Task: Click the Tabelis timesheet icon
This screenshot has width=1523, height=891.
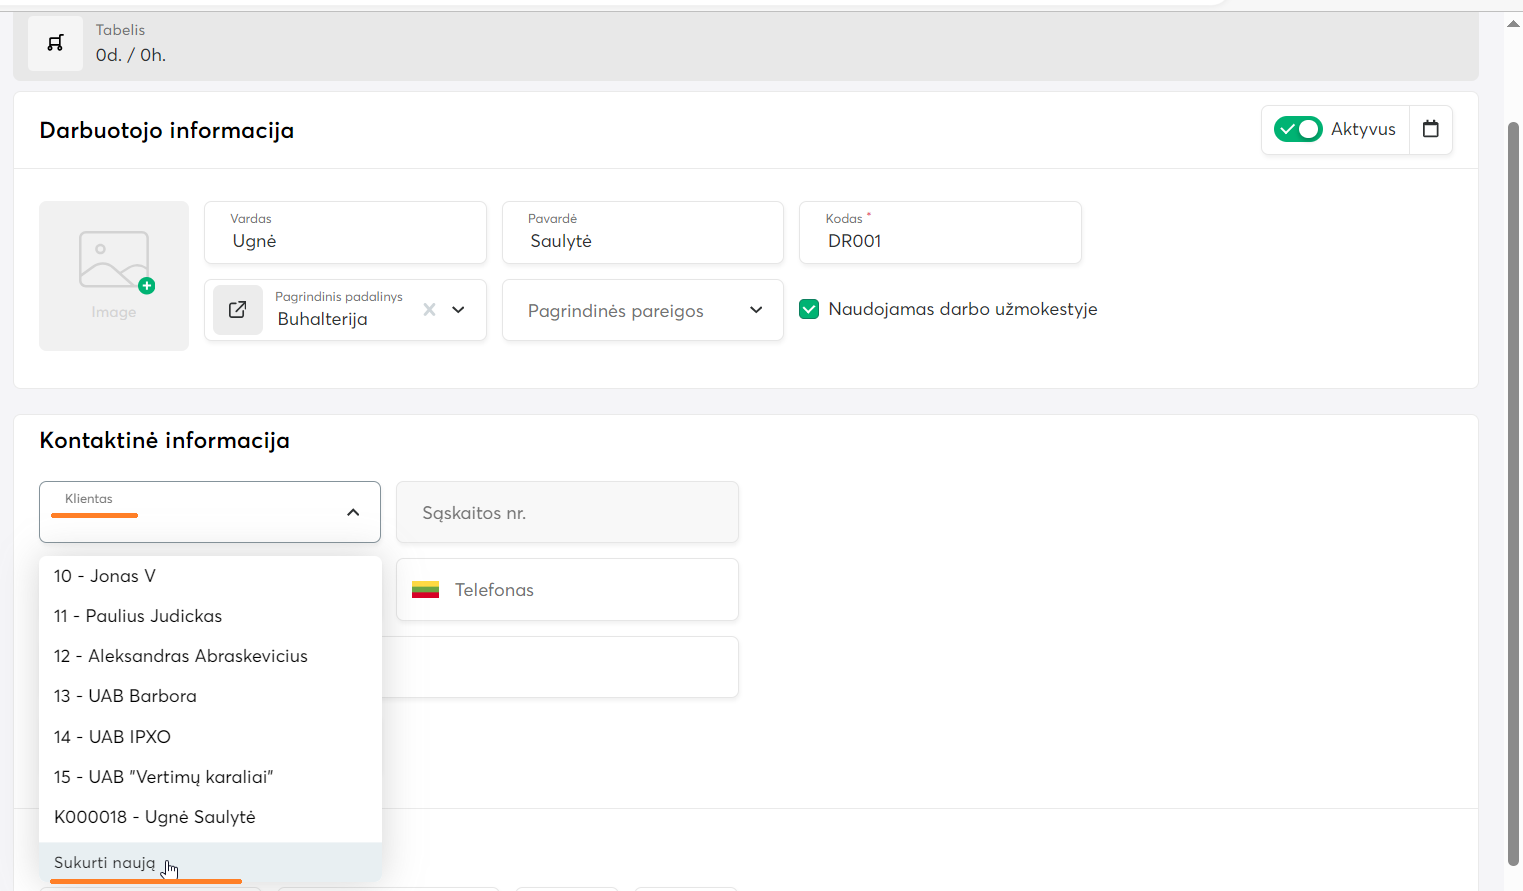Action: pyautogui.click(x=55, y=43)
